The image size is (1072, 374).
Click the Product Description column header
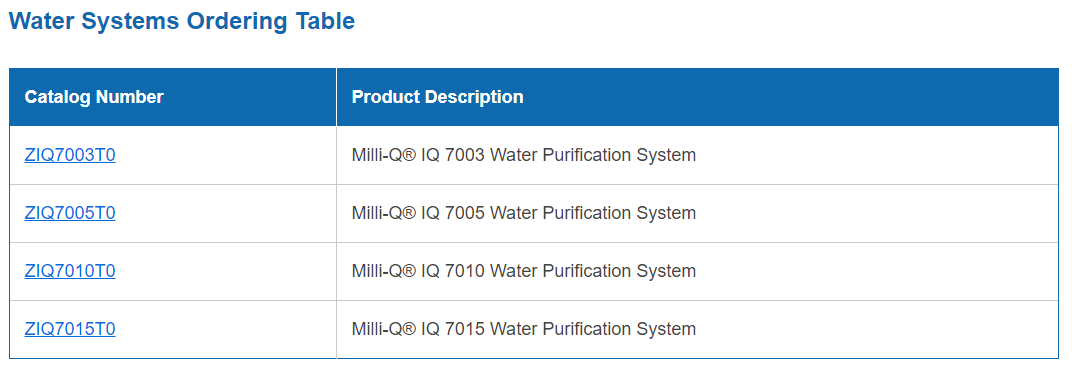click(x=438, y=97)
